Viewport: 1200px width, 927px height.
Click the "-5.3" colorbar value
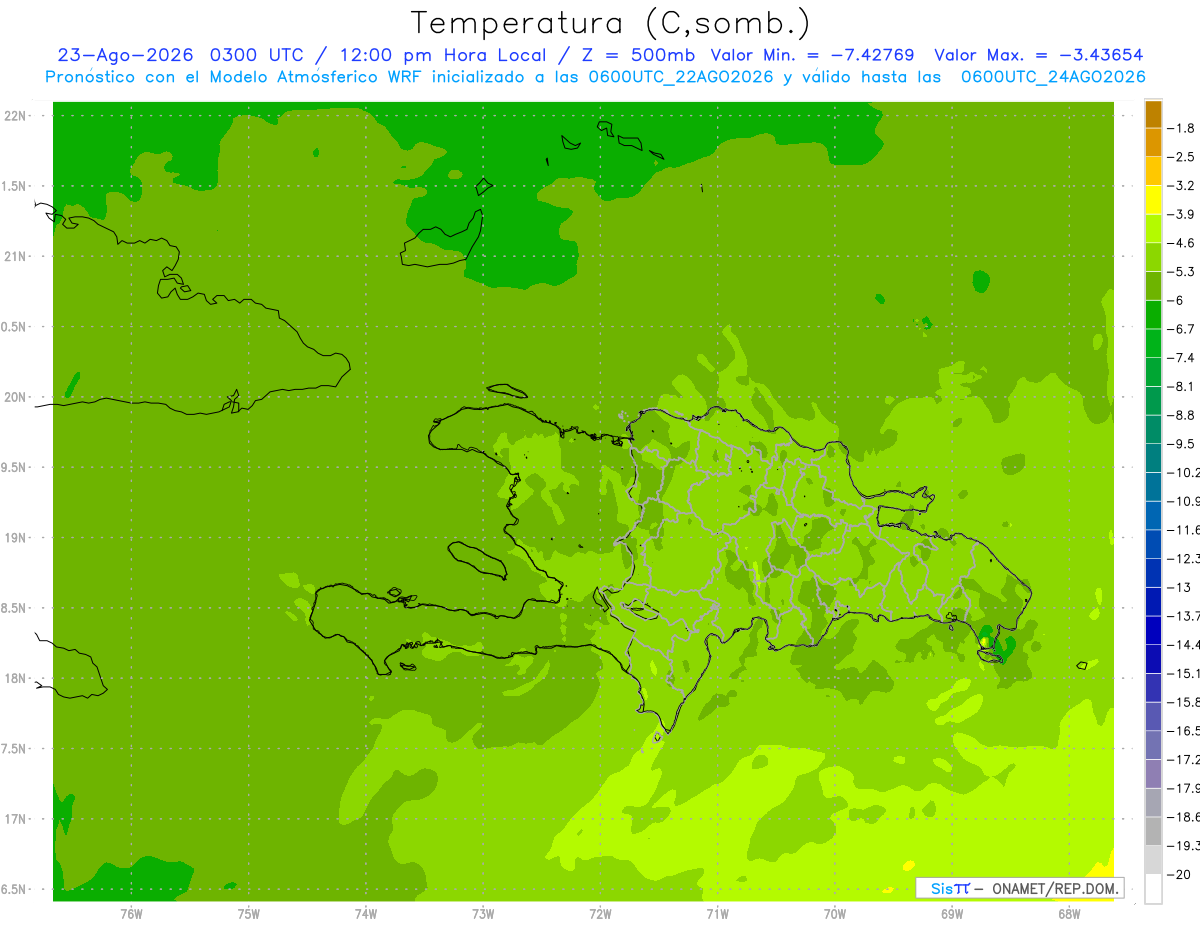(1182, 272)
